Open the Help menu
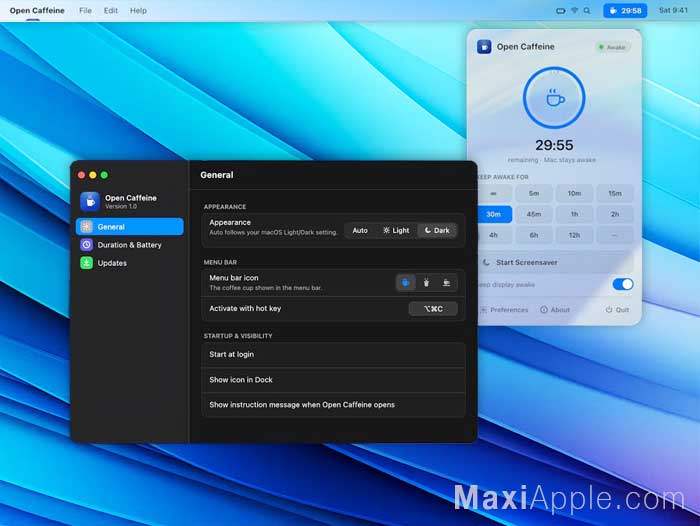The width and height of the screenshot is (700, 526). [x=138, y=10]
